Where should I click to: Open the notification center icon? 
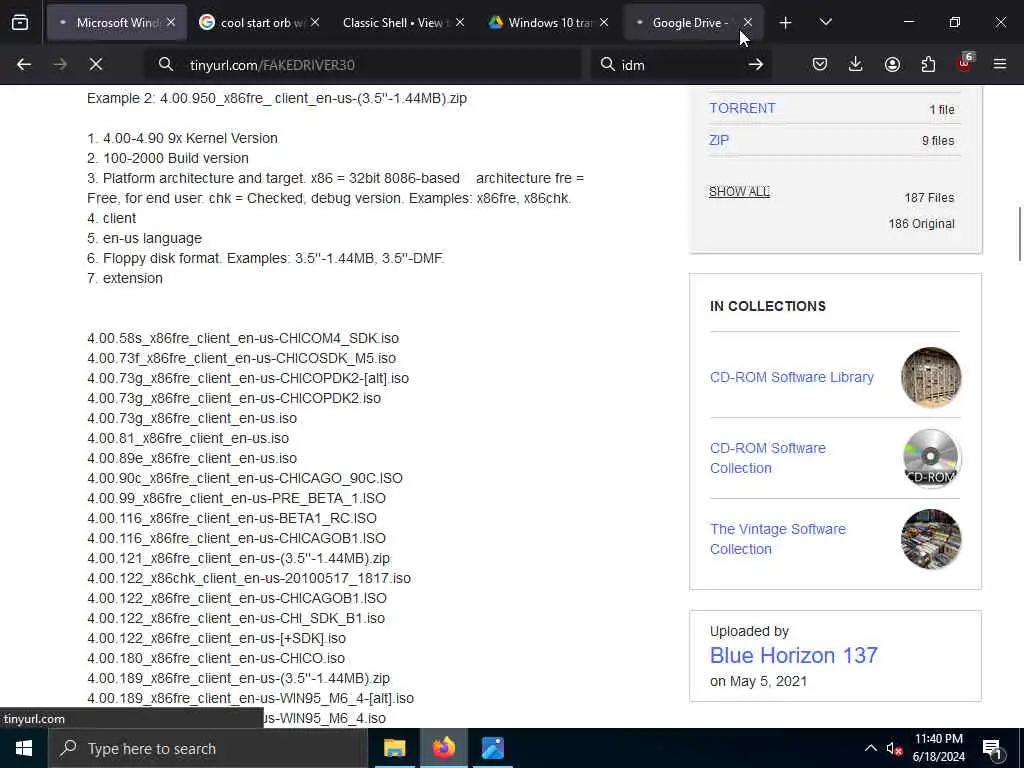point(993,748)
